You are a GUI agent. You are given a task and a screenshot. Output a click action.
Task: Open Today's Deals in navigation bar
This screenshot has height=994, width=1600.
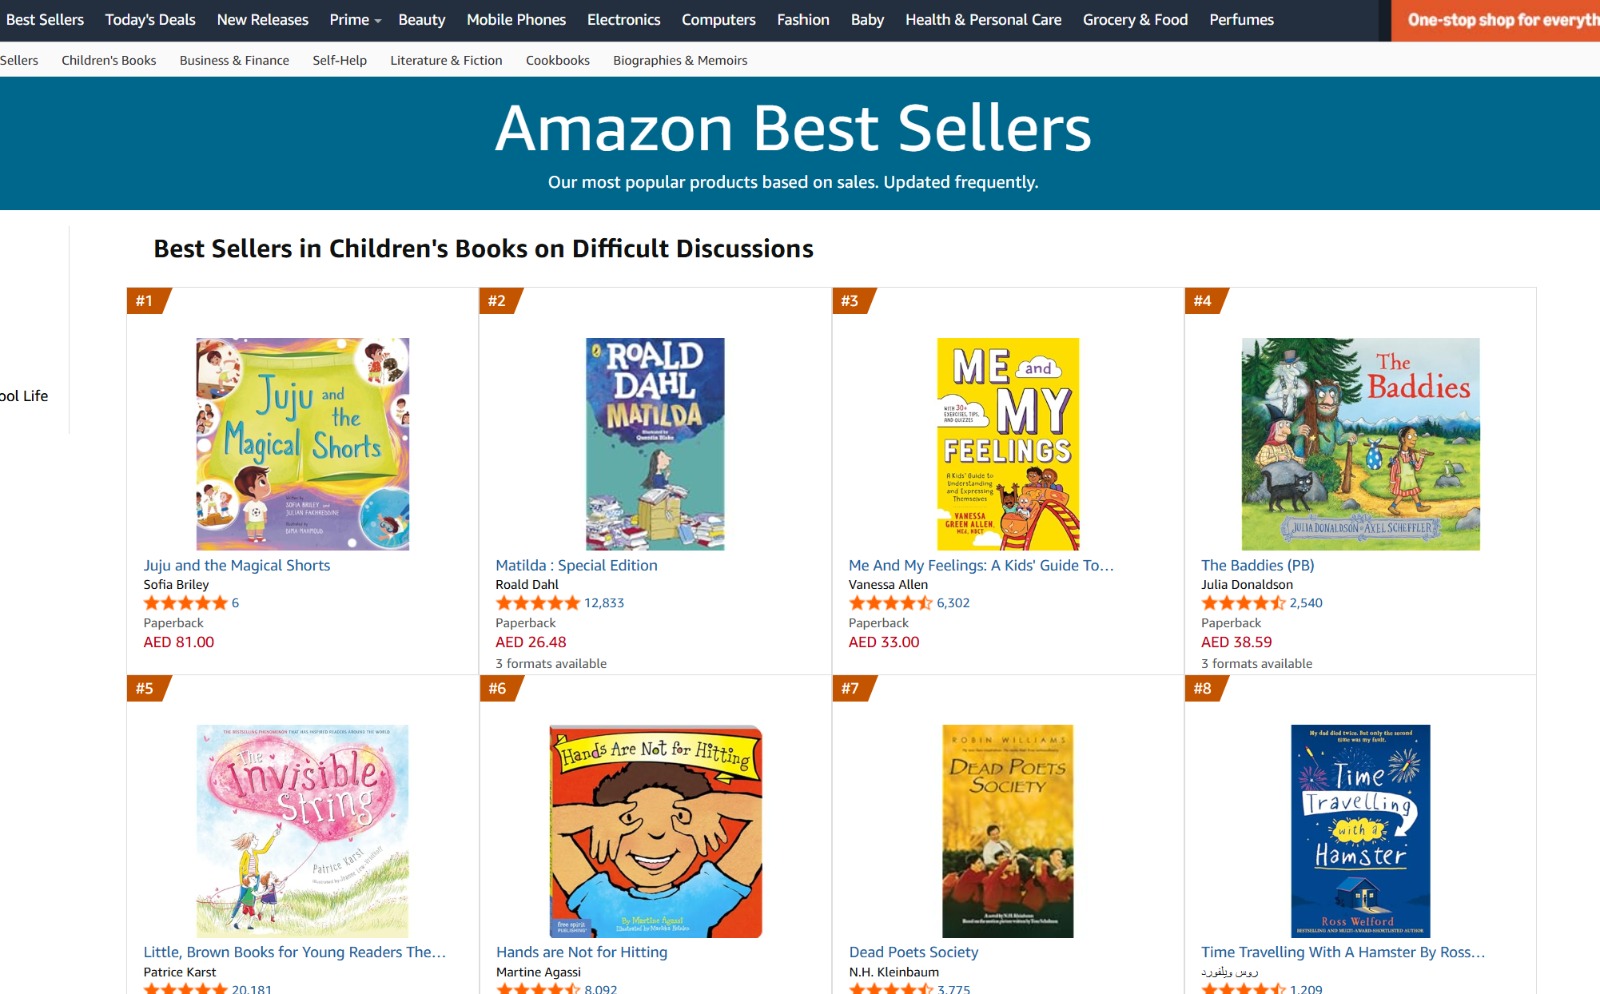pos(150,20)
